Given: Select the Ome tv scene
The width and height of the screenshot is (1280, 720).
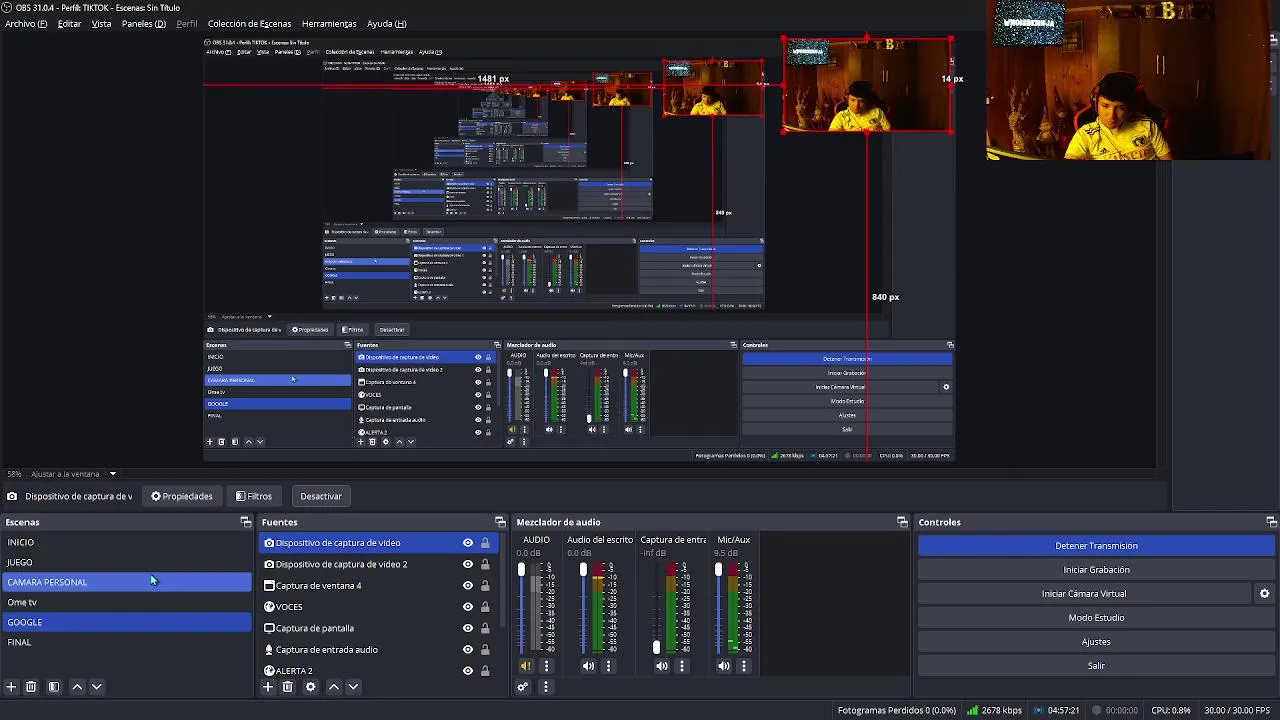Looking at the screenshot, I should 127,602.
